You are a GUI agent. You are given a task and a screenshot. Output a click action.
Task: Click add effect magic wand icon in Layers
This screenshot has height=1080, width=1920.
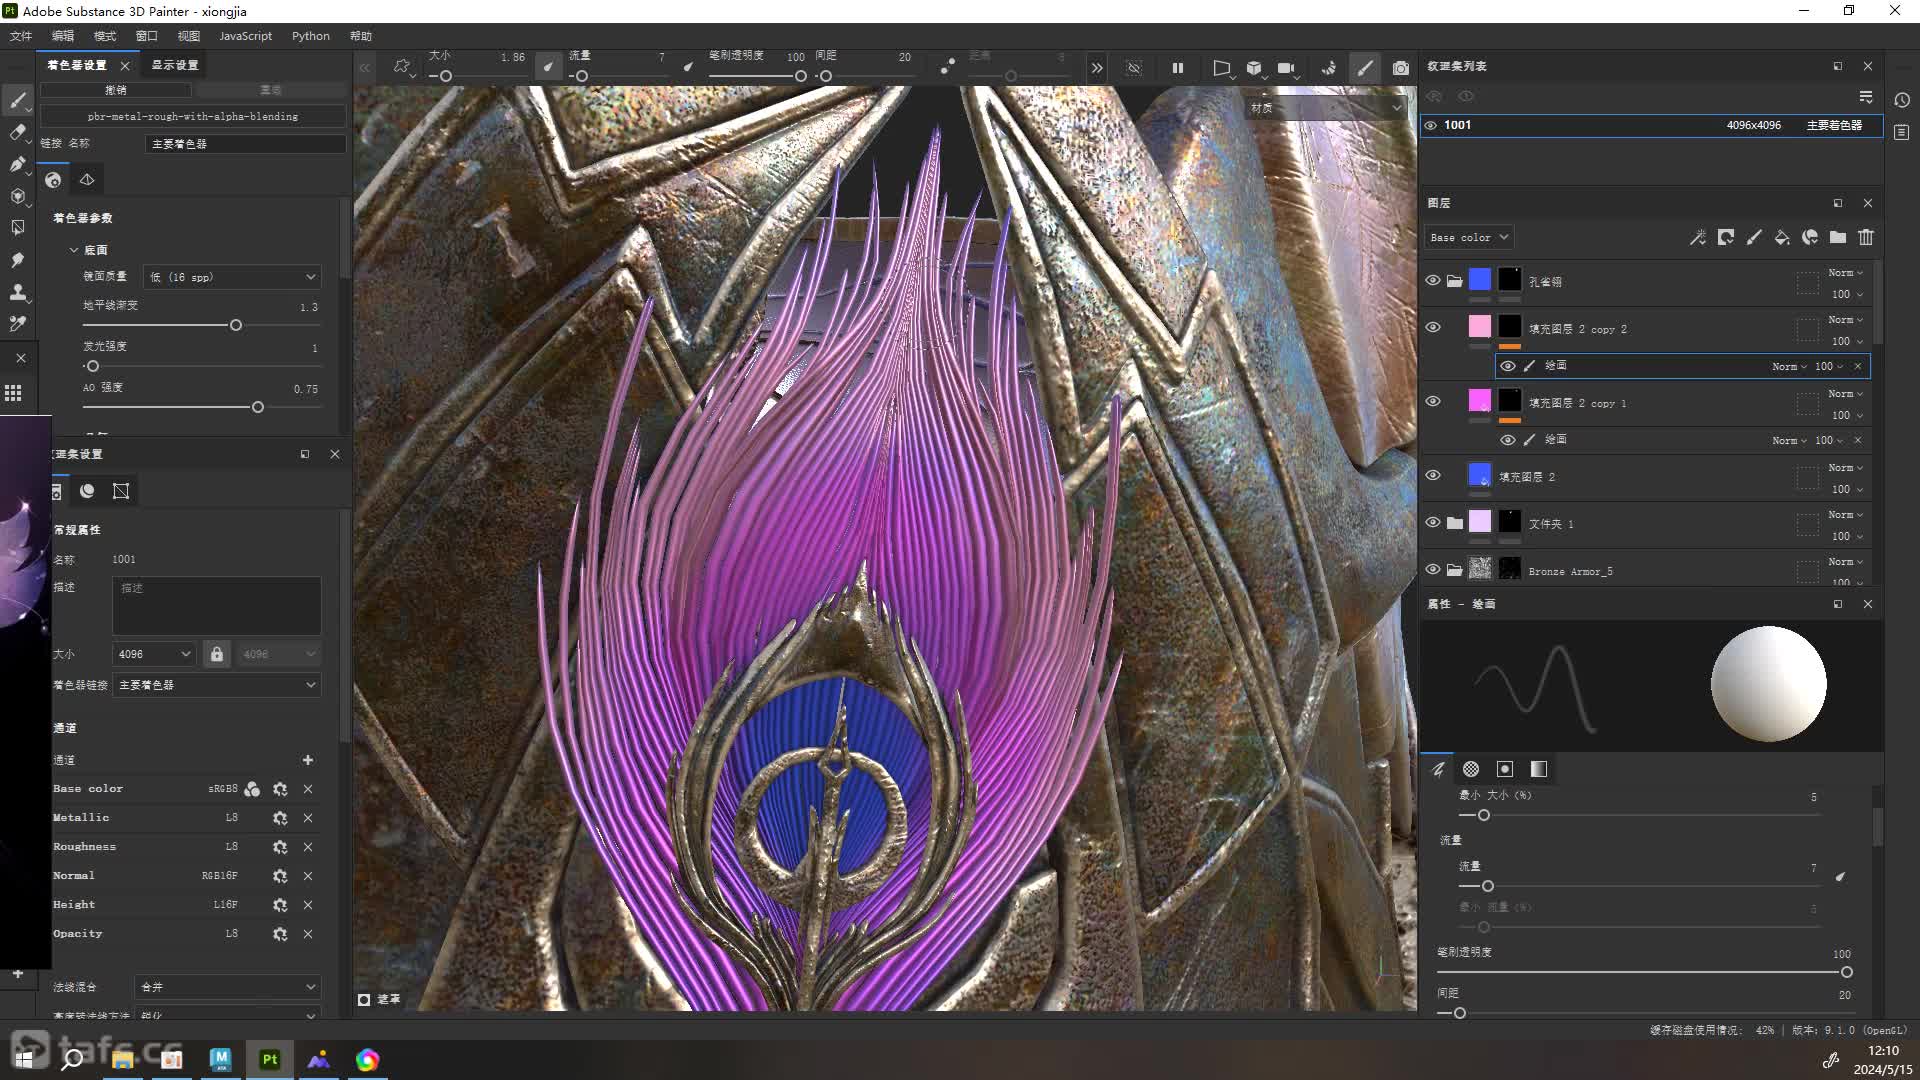[1698, 238]
